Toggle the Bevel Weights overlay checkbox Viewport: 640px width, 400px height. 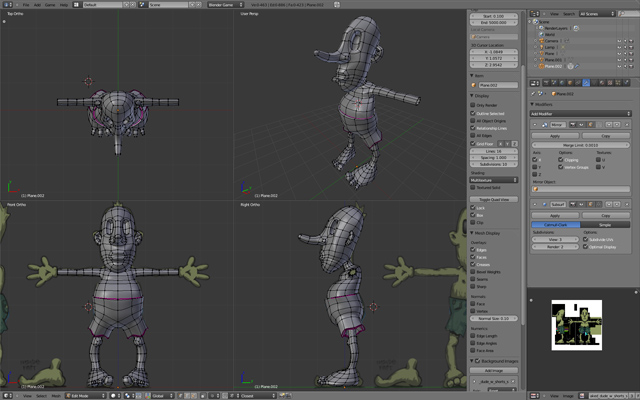coord(474,271)
